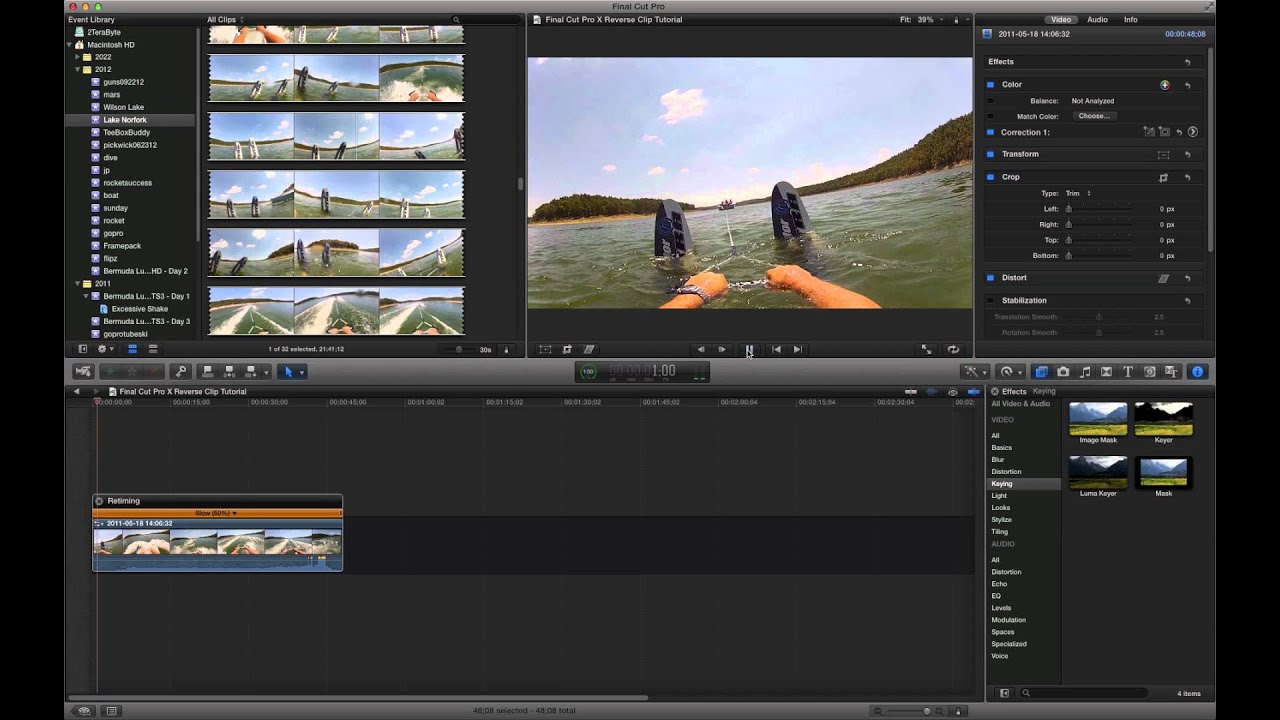Screen dimensions: 1280x720
Task: Adjust the Crop Left slider
Action: (x=1100, y=209)
